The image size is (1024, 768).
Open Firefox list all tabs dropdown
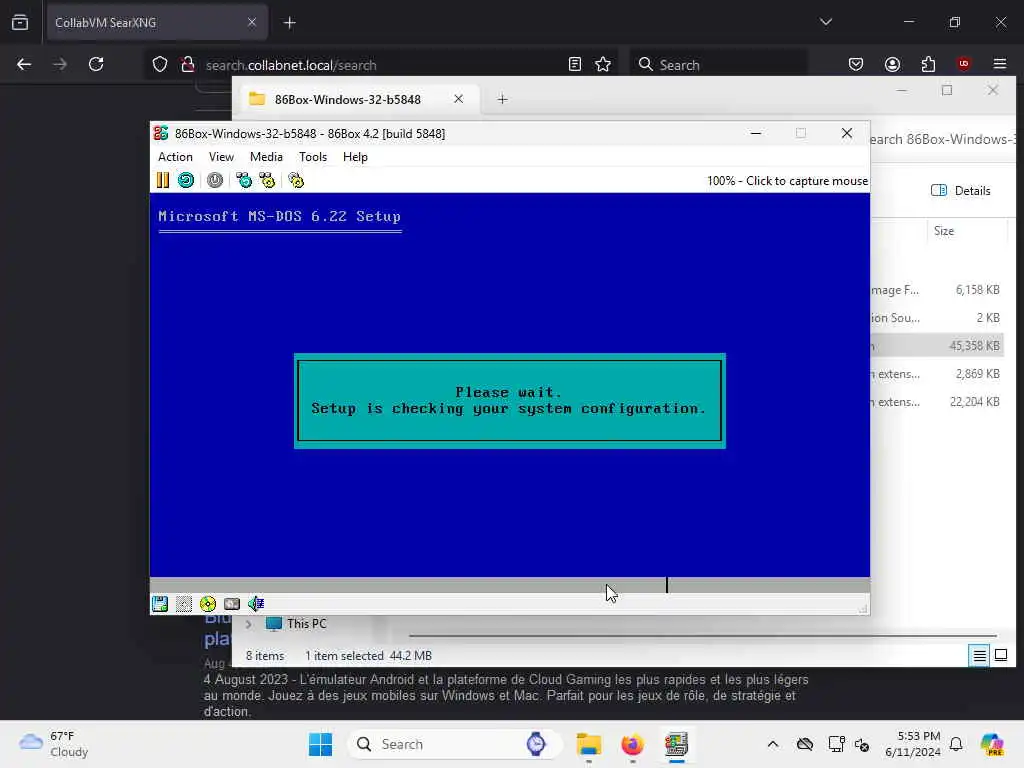click(826, 22)
